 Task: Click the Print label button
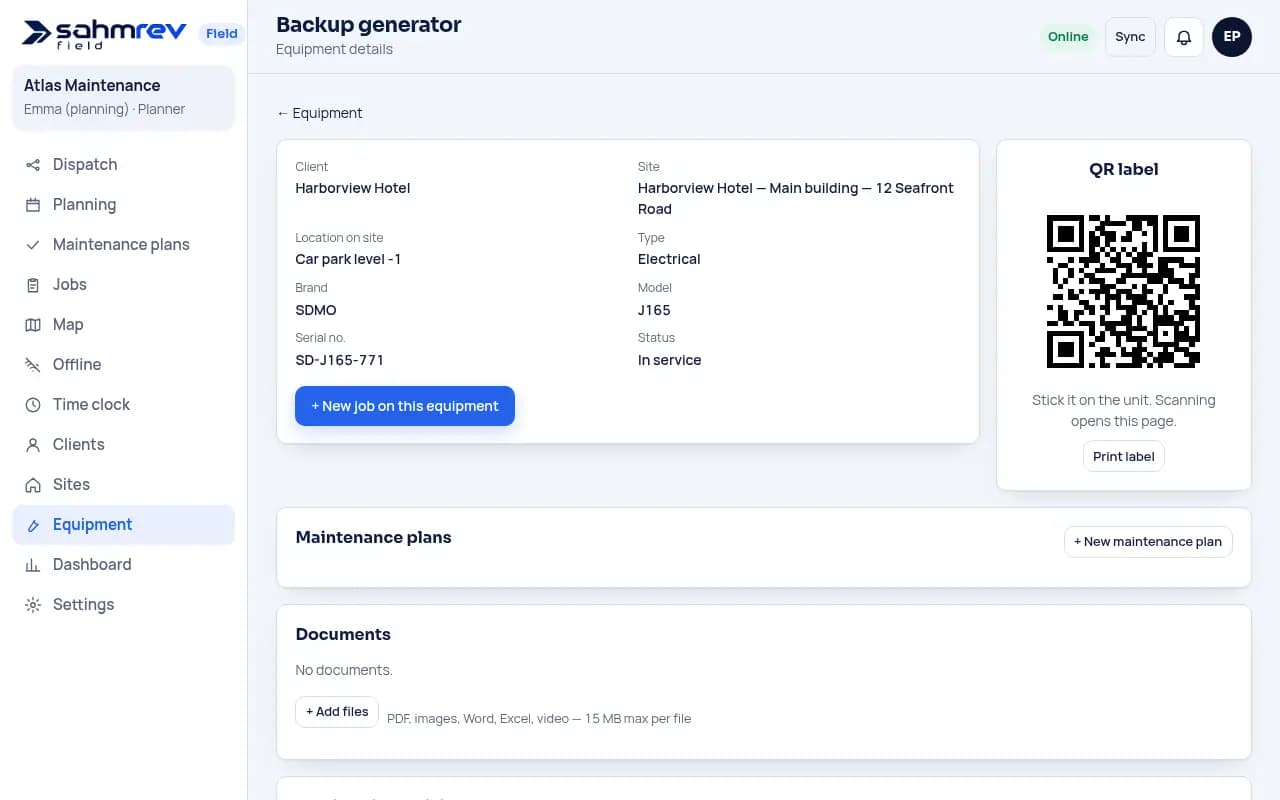click(x=1124, y=457)
